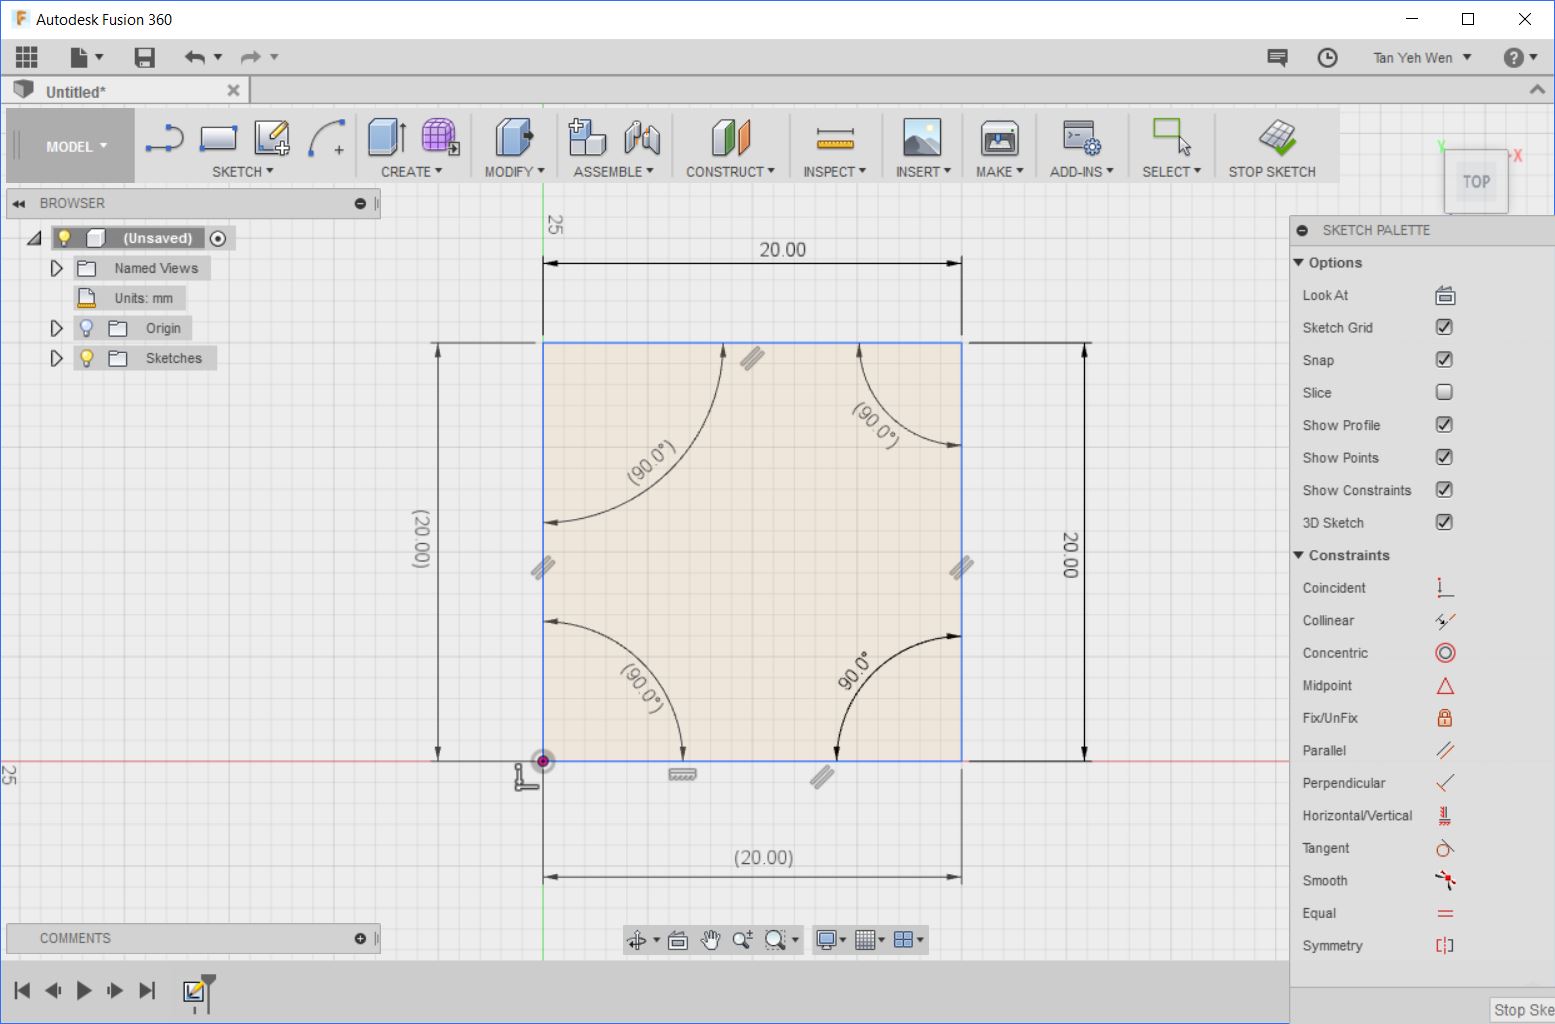This screenshot has width=1555, height=1024.
Task: Open the ADD-INS menu
Action: click(1081, 172)
